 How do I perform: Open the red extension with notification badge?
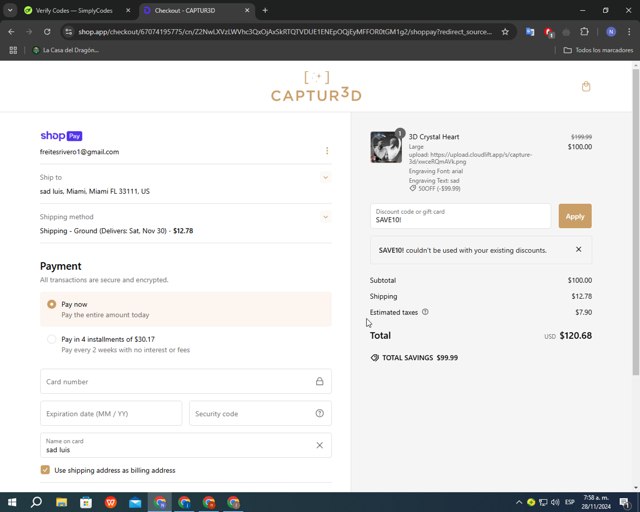549,32
